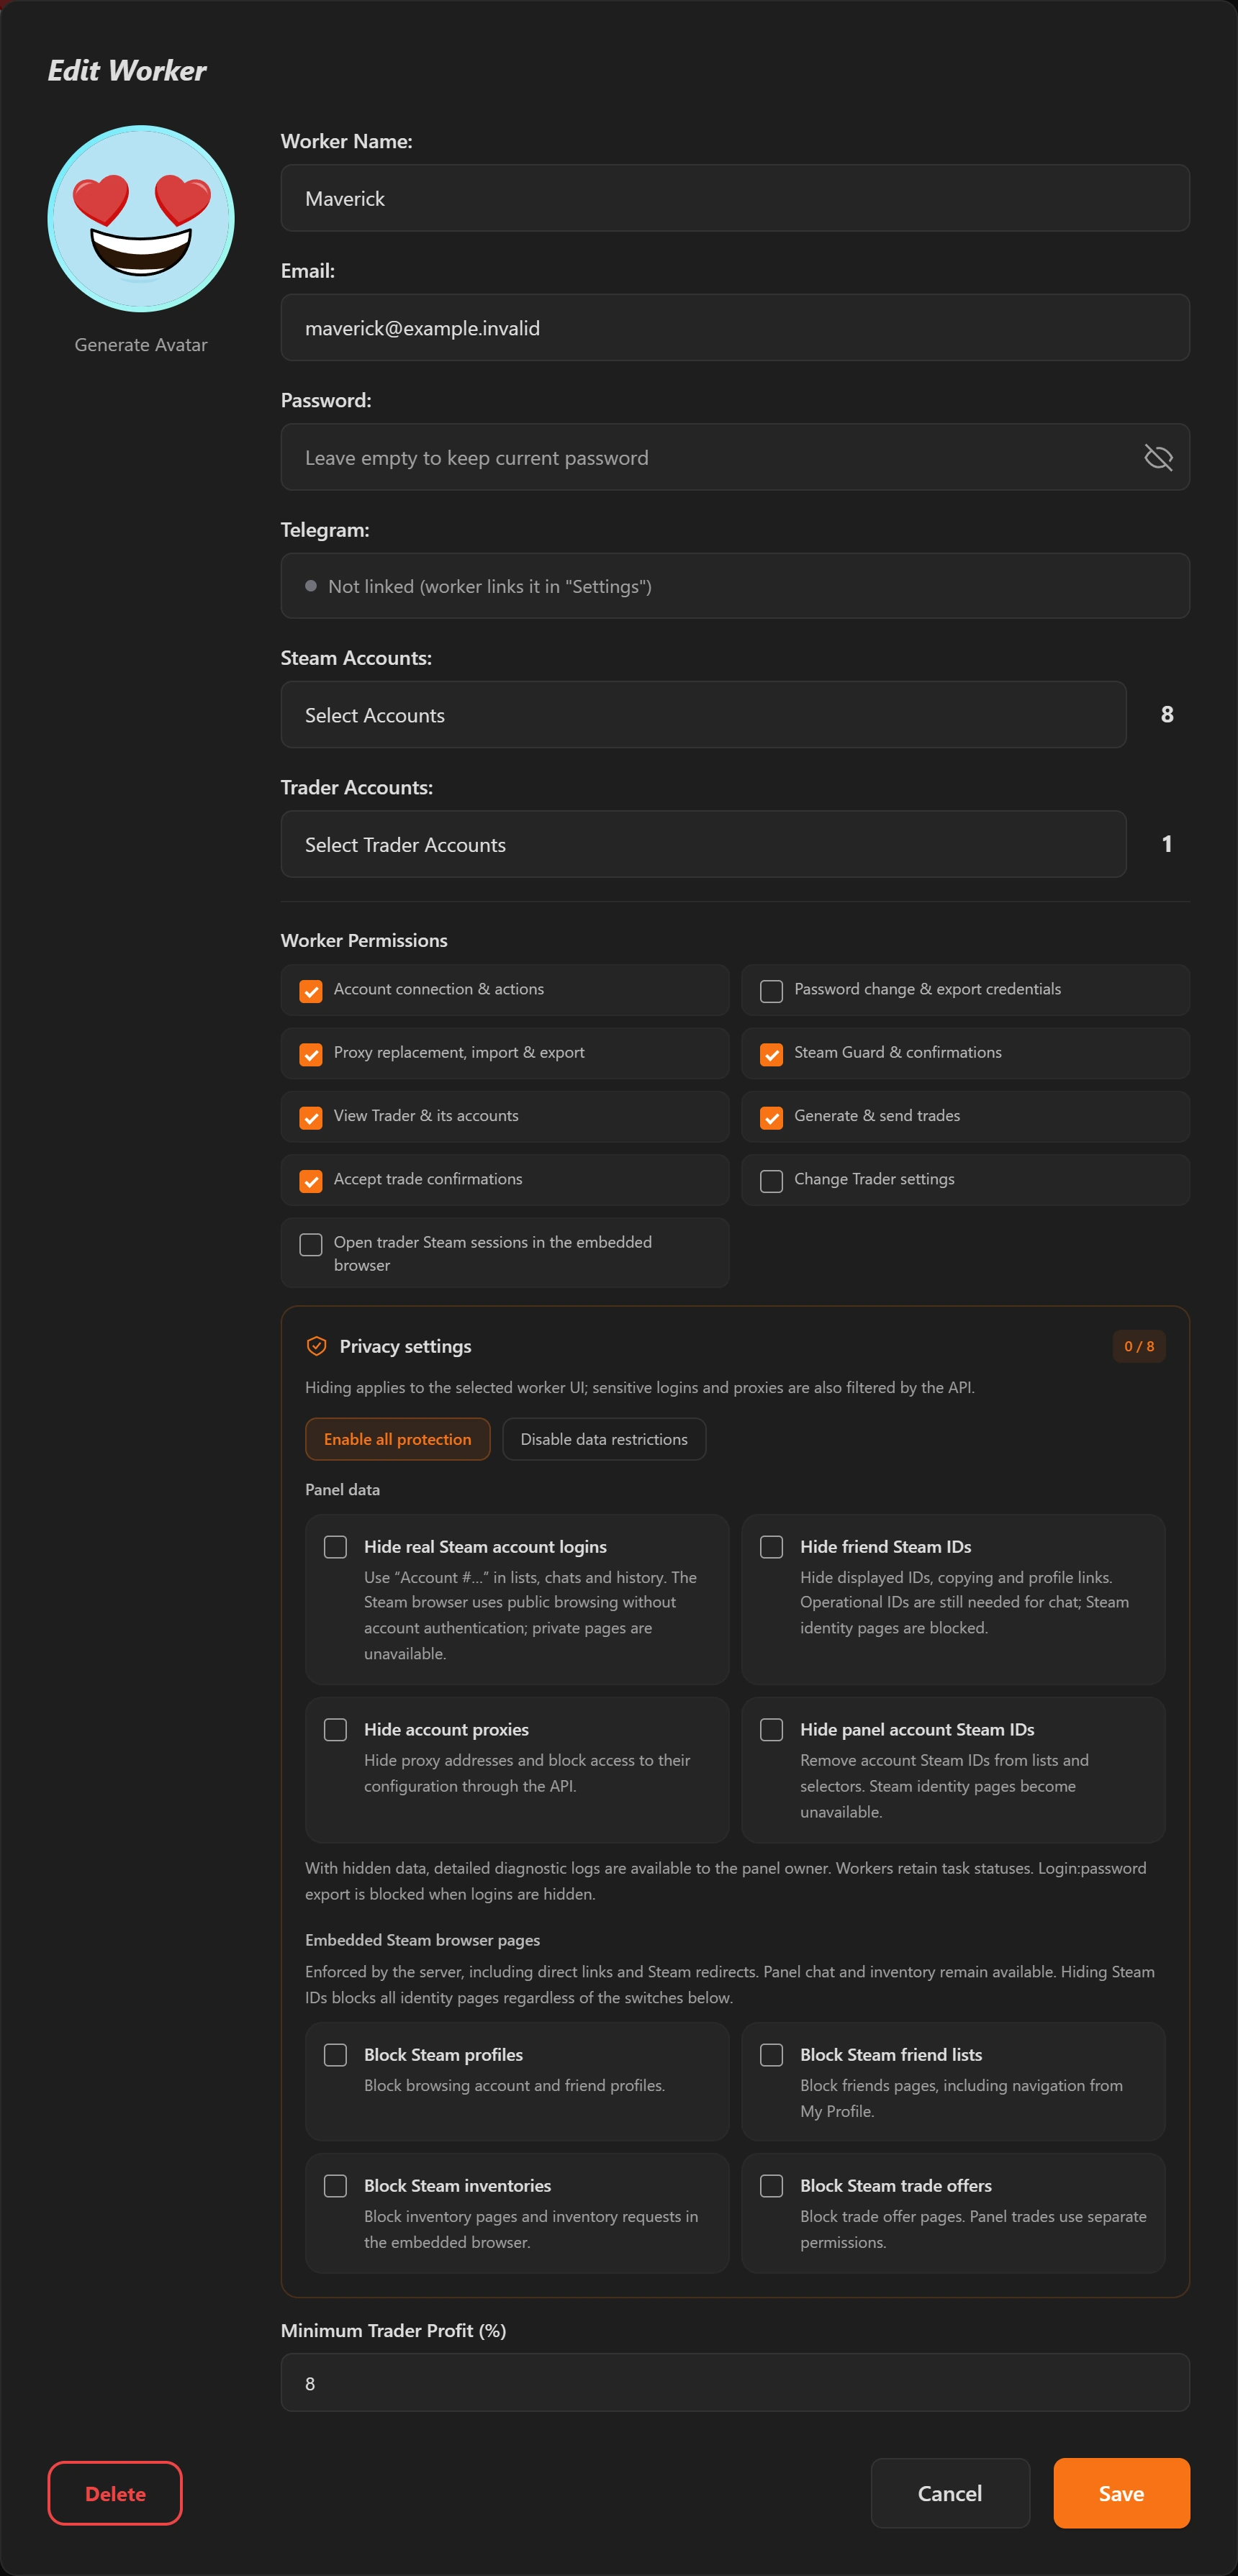1238x2576 pixels.
Task: Click the Privacy settings shield icon
Action: click(316, 1346)
